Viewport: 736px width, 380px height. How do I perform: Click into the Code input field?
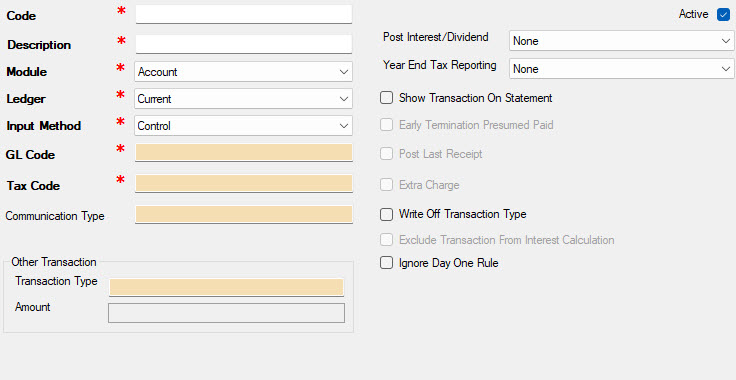[244, 15]
